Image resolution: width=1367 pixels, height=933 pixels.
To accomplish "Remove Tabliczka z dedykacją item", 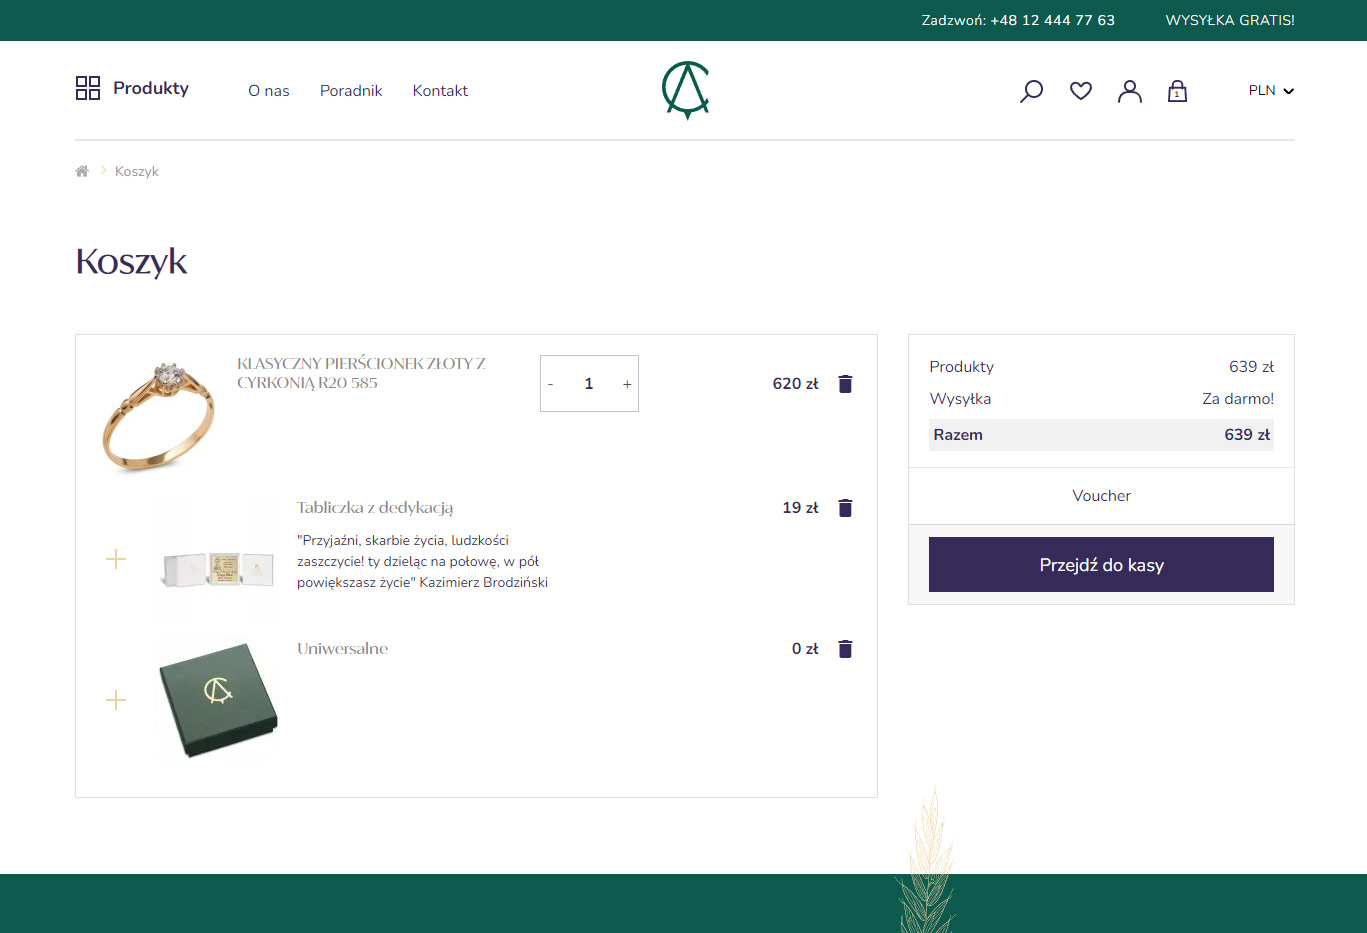I will pyautogui.click(x=845, y=508).
